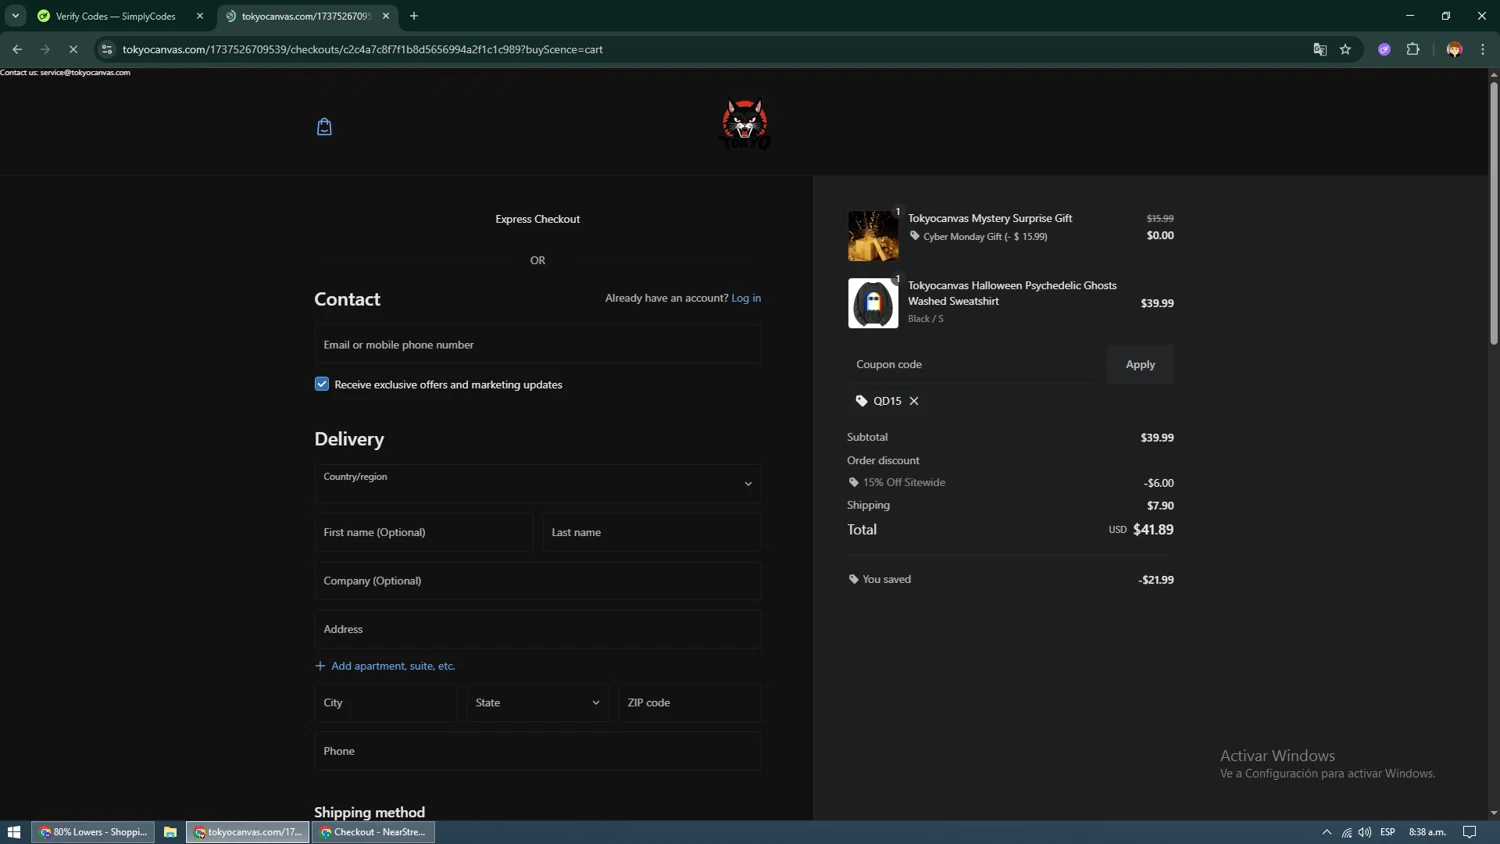Switch to the 80% Lowers taskbar window

93,832
